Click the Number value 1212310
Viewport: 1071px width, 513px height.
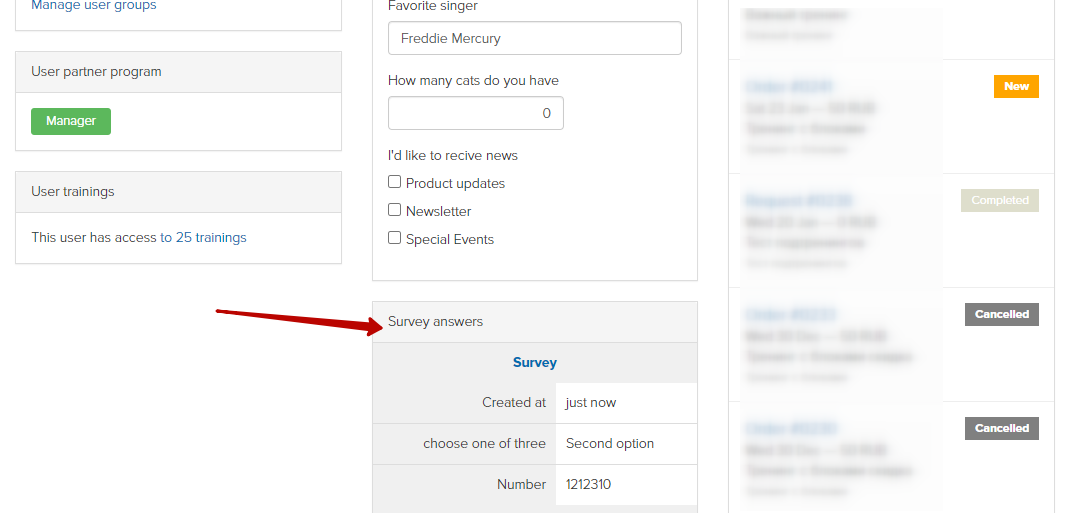pos(588,485)
